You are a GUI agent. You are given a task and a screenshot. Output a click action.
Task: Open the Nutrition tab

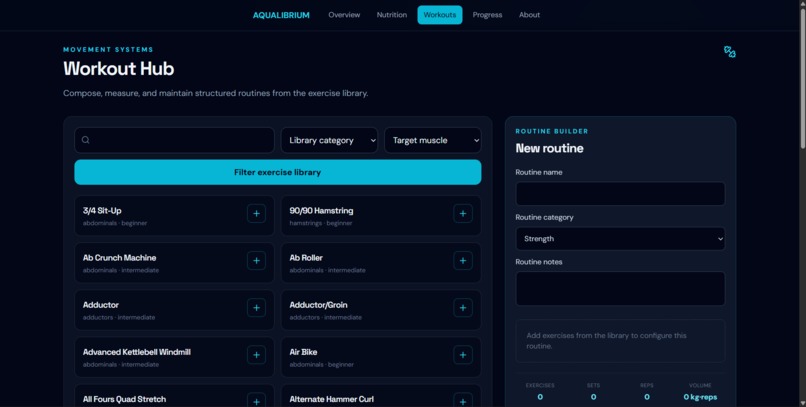click(392, 15)
